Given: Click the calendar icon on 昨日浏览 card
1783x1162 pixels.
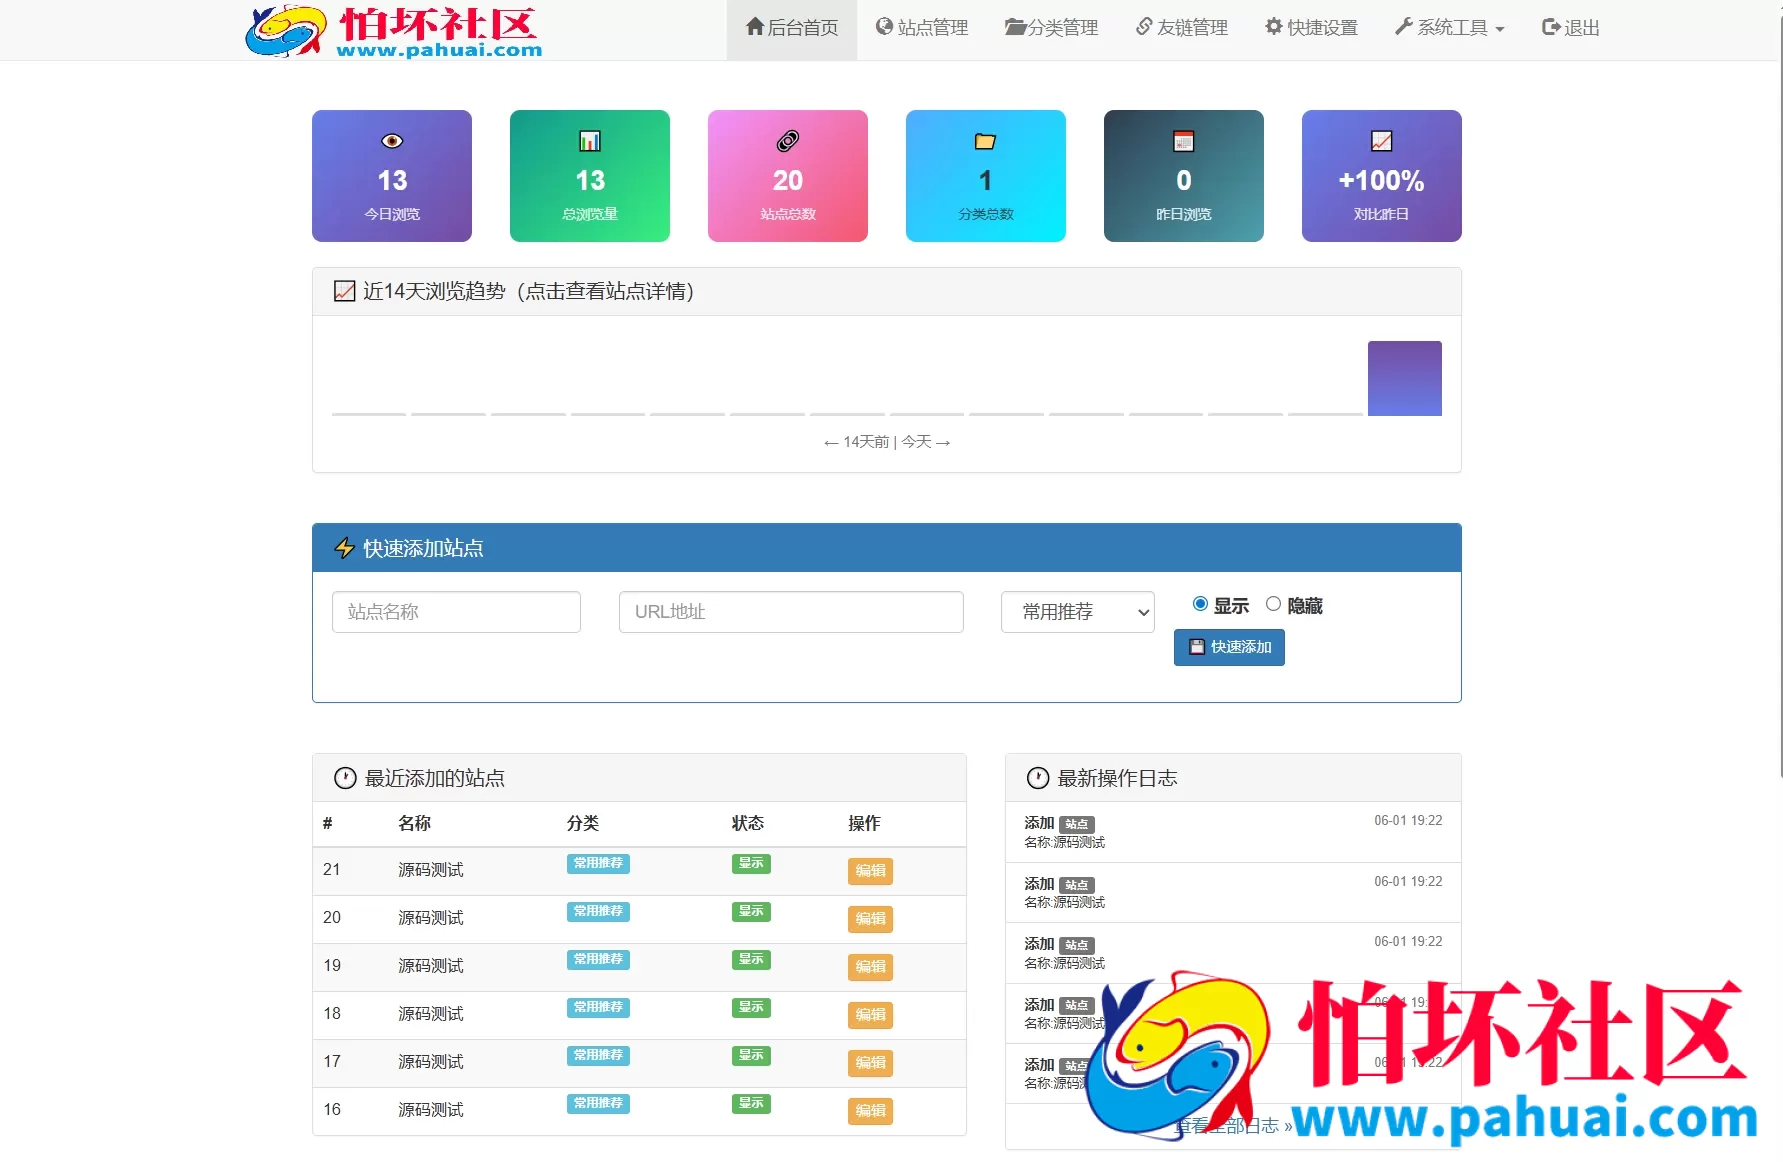Looking at the screenshot, I should point(1184,141).
